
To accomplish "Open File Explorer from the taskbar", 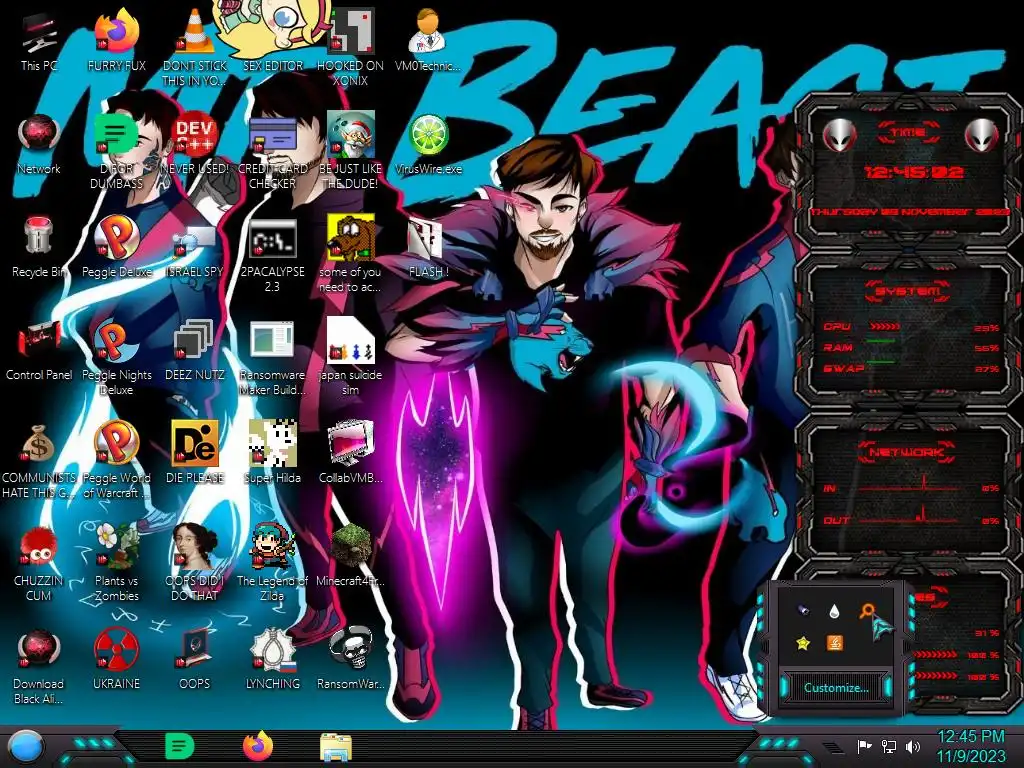I will click(x=336, y=748).
